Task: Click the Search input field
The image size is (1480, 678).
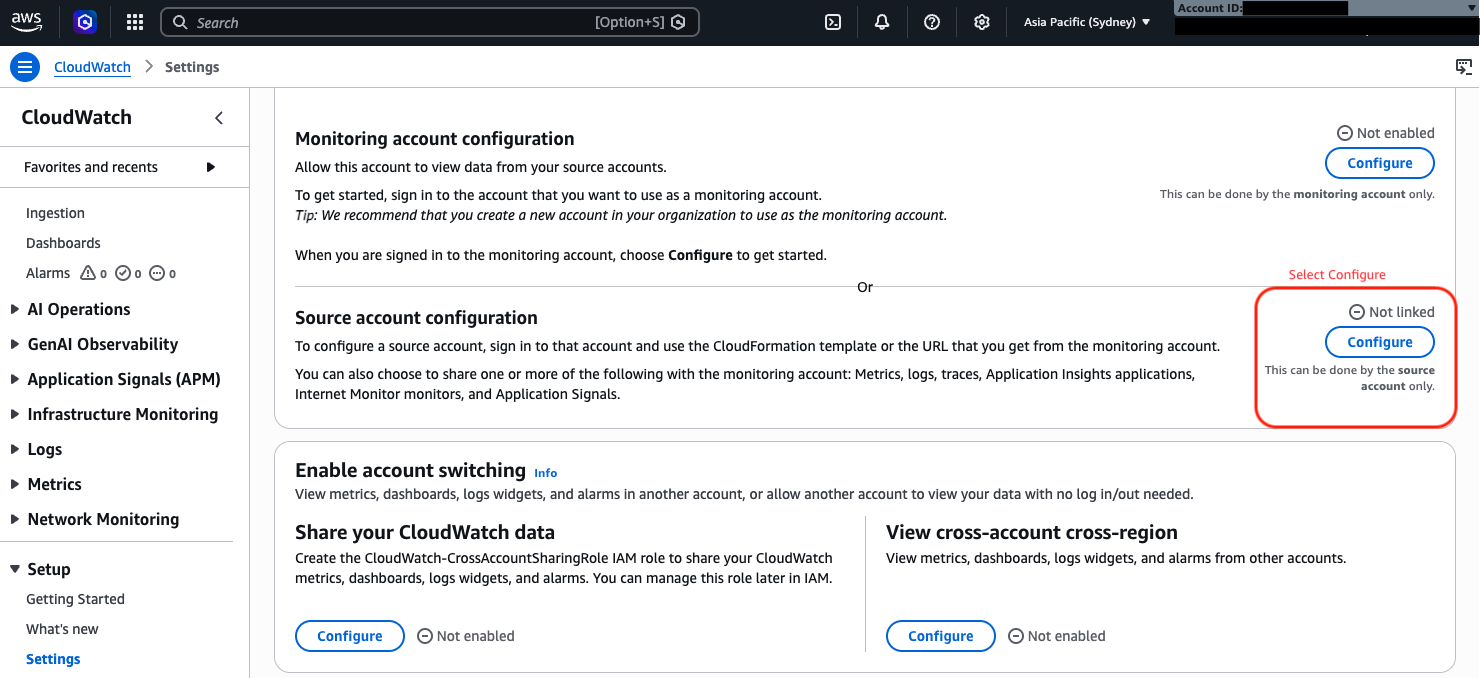Action: (430, 22)
